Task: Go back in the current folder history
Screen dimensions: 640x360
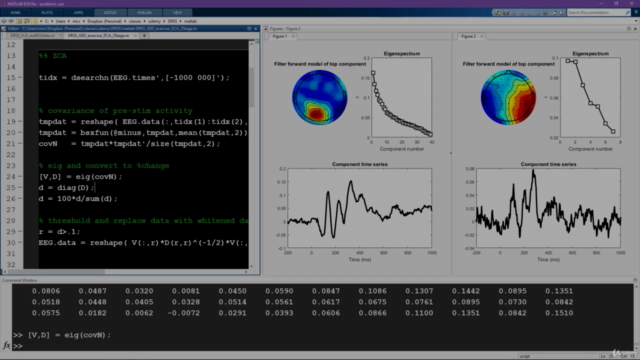Action: coord(4,21)
